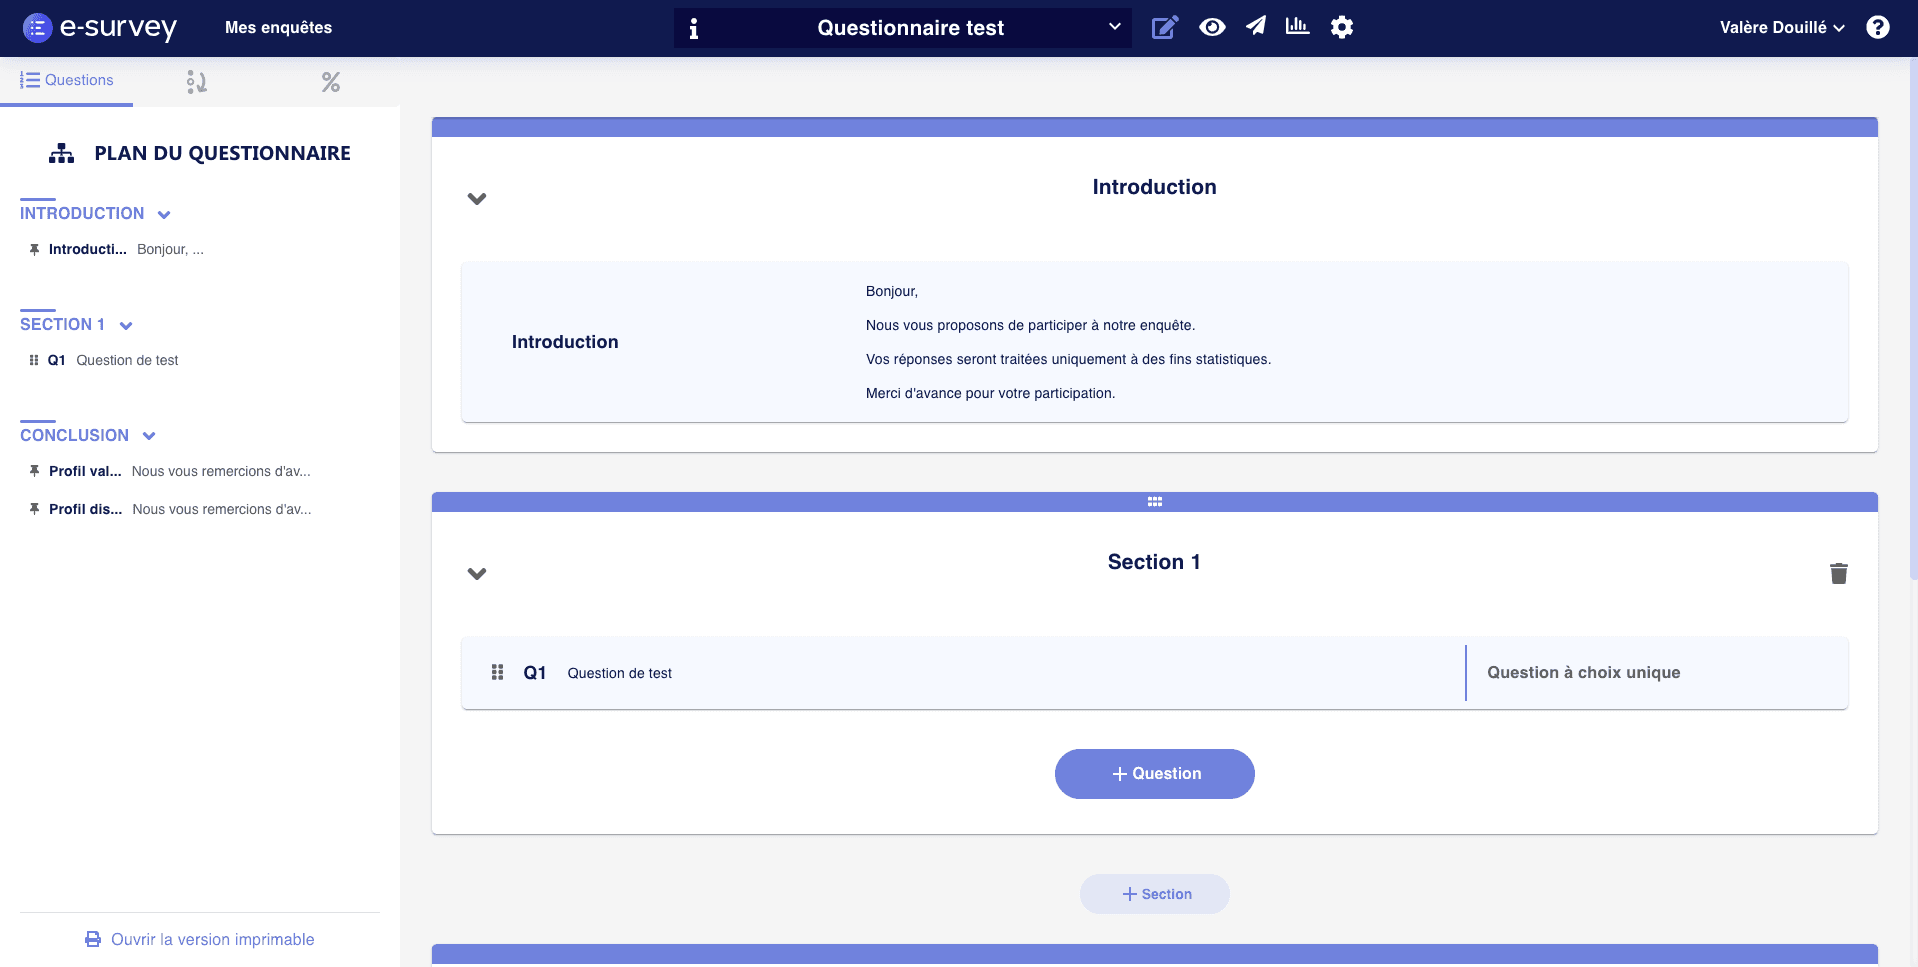Open the Valère Douillé user menu
Image resolution: width=1918 pixels, height=967 pixels.
pyautogui.click(x=1781, y=28)
